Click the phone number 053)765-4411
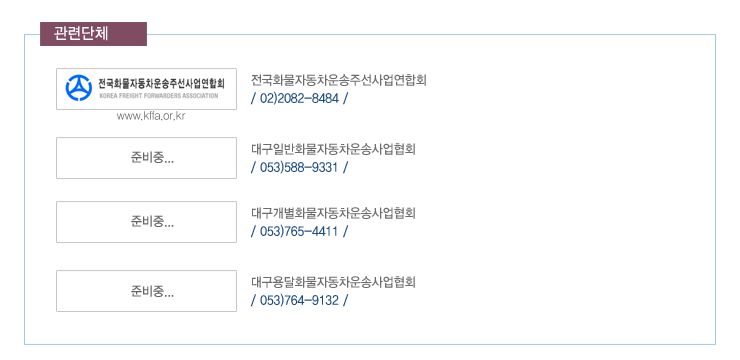 (299, 232)
